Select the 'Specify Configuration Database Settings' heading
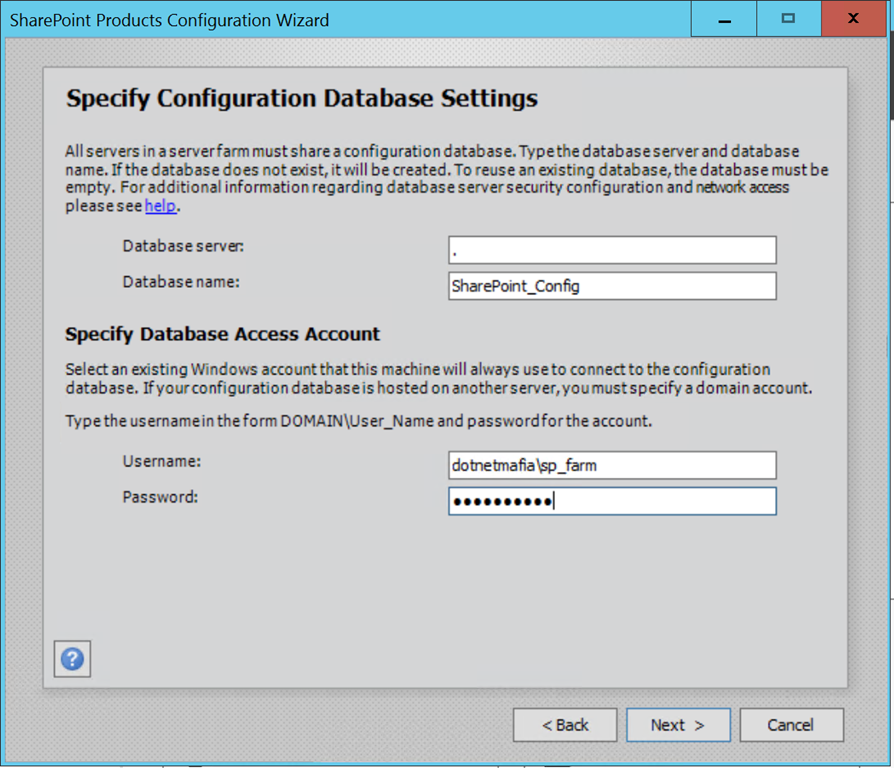 click(302, 99)
